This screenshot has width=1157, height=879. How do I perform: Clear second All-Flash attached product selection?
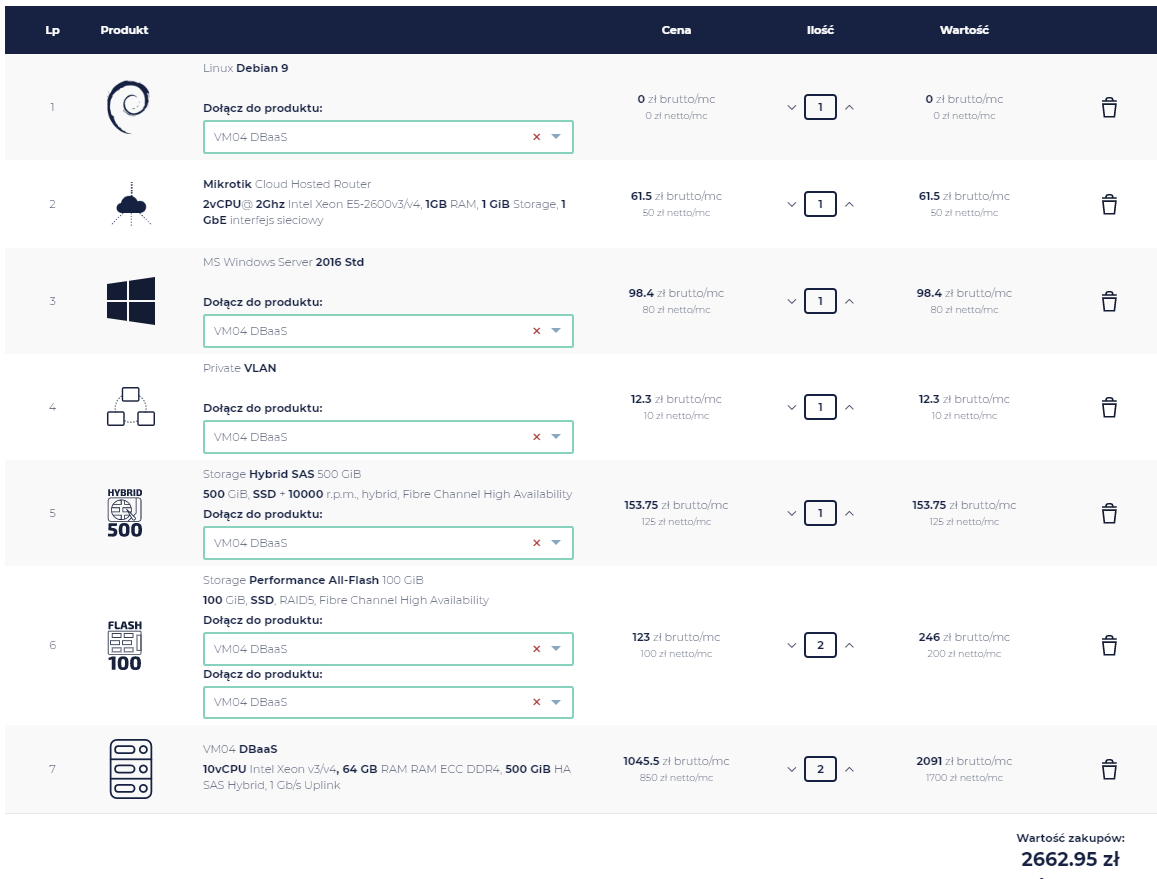[x=536, y=702]
